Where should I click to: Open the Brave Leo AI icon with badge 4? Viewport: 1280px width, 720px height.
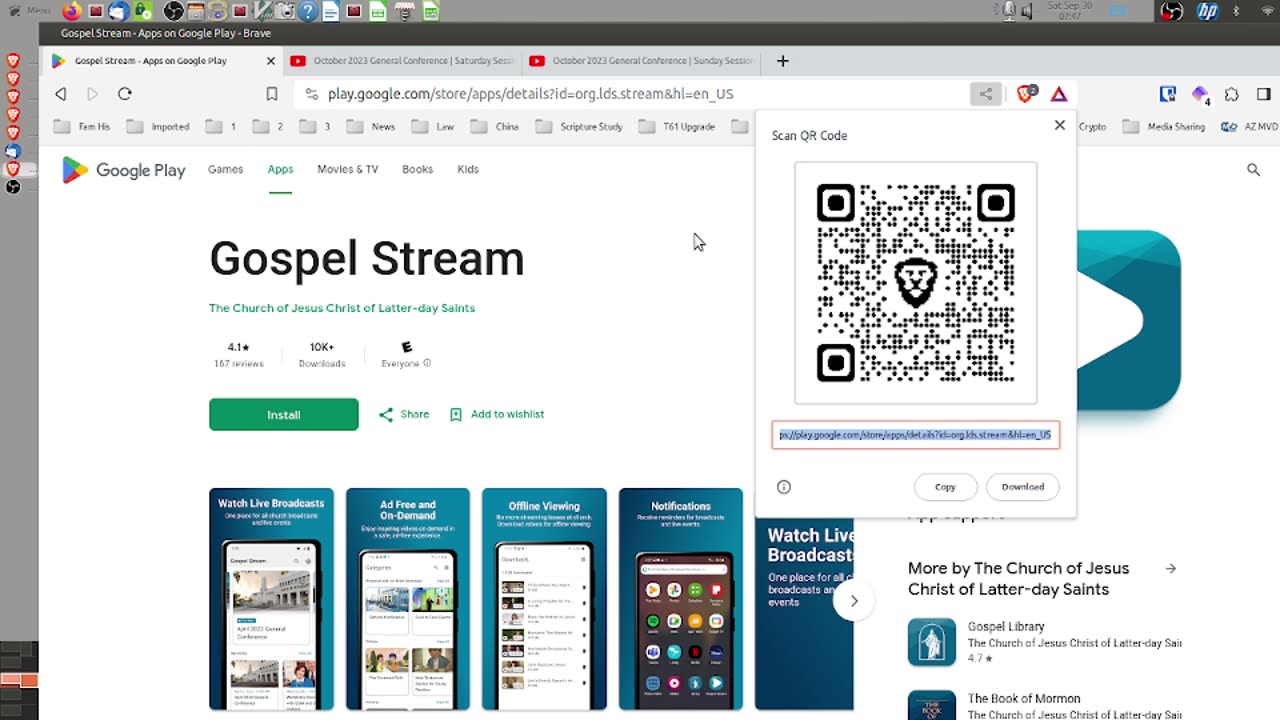click(1200, 94)
